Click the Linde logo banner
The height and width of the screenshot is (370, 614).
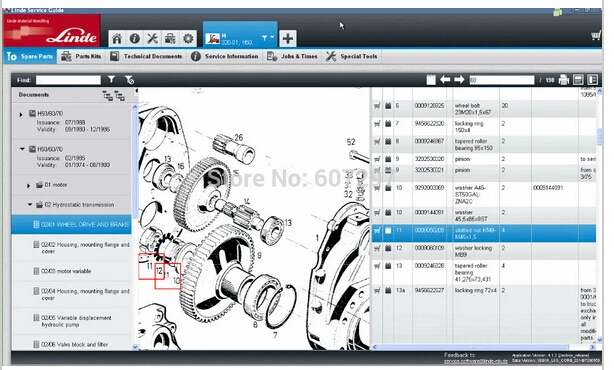pos(52,31)
